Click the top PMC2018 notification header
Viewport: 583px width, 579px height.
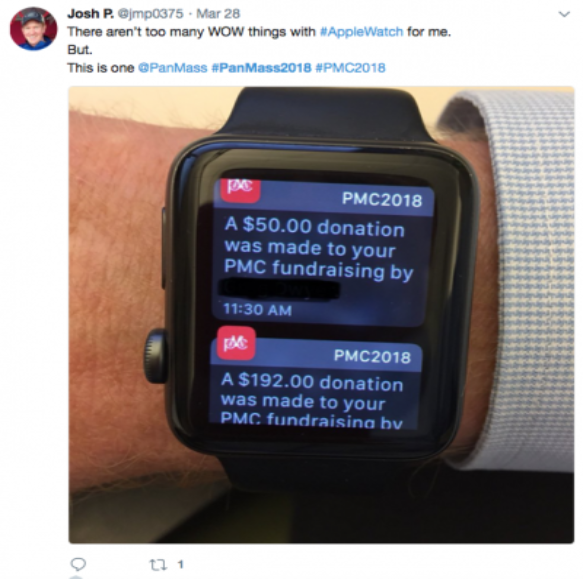point(382,200)
